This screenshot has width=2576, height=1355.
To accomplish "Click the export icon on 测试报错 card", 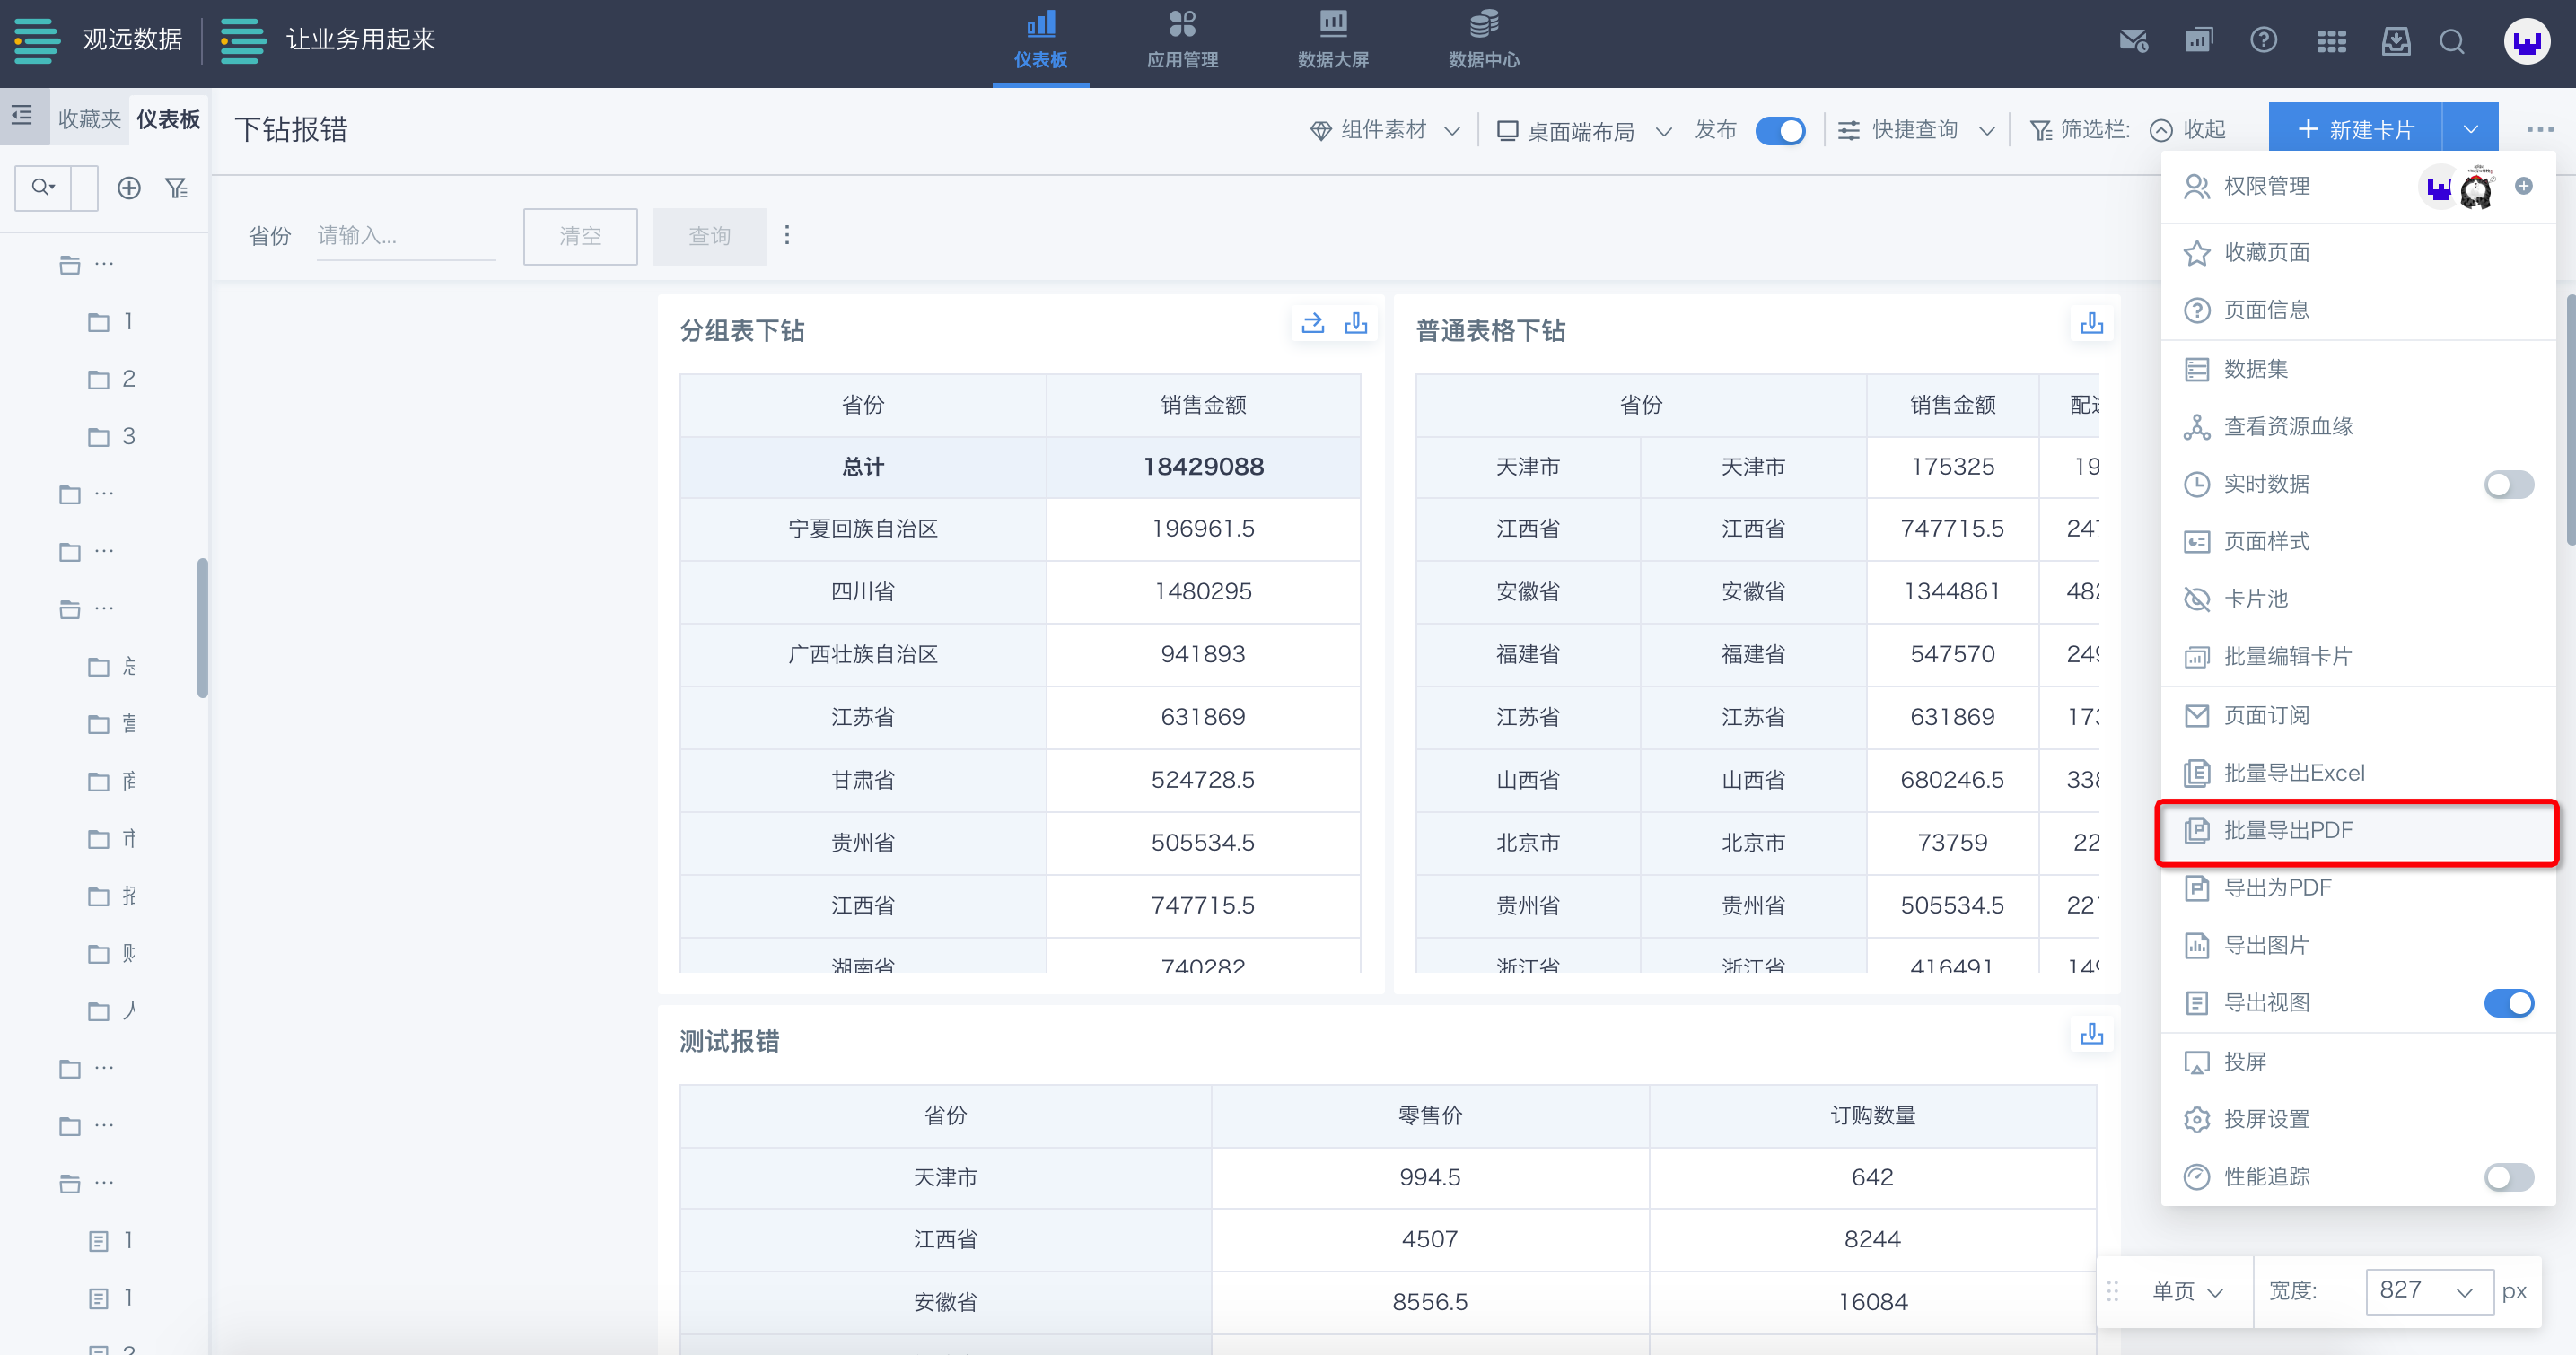I will tap(2091, 1033).
